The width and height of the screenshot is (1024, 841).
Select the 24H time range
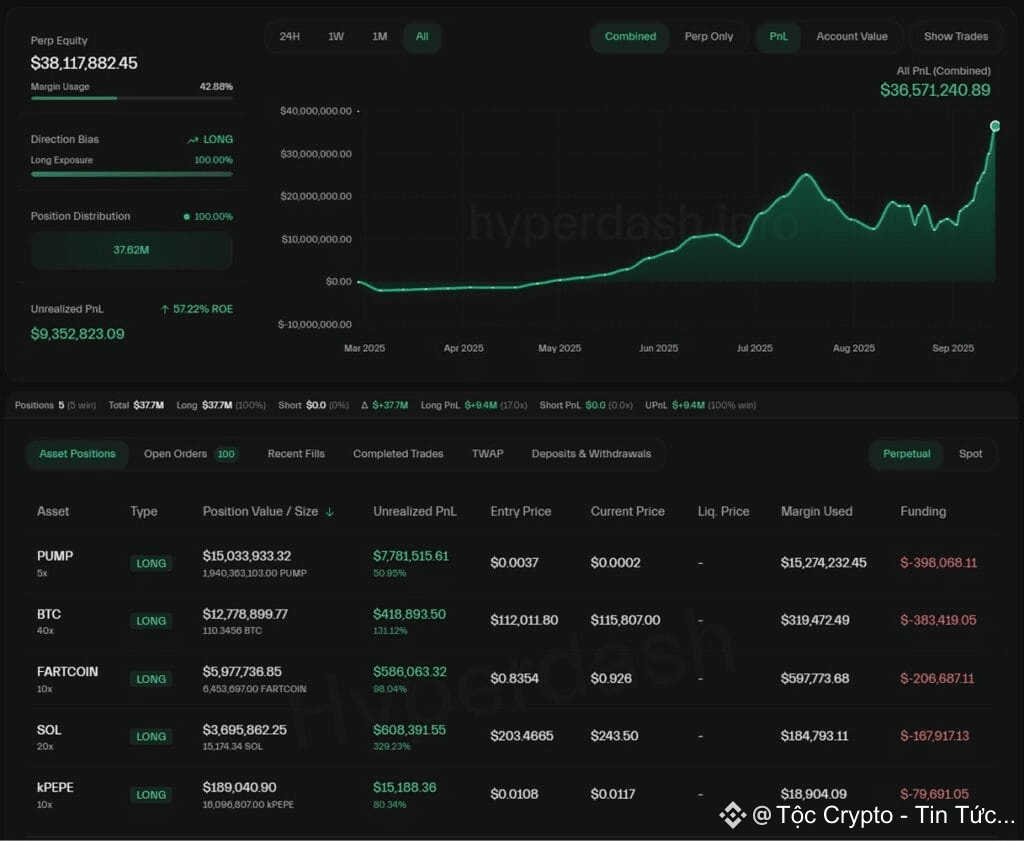pos(290,37)
